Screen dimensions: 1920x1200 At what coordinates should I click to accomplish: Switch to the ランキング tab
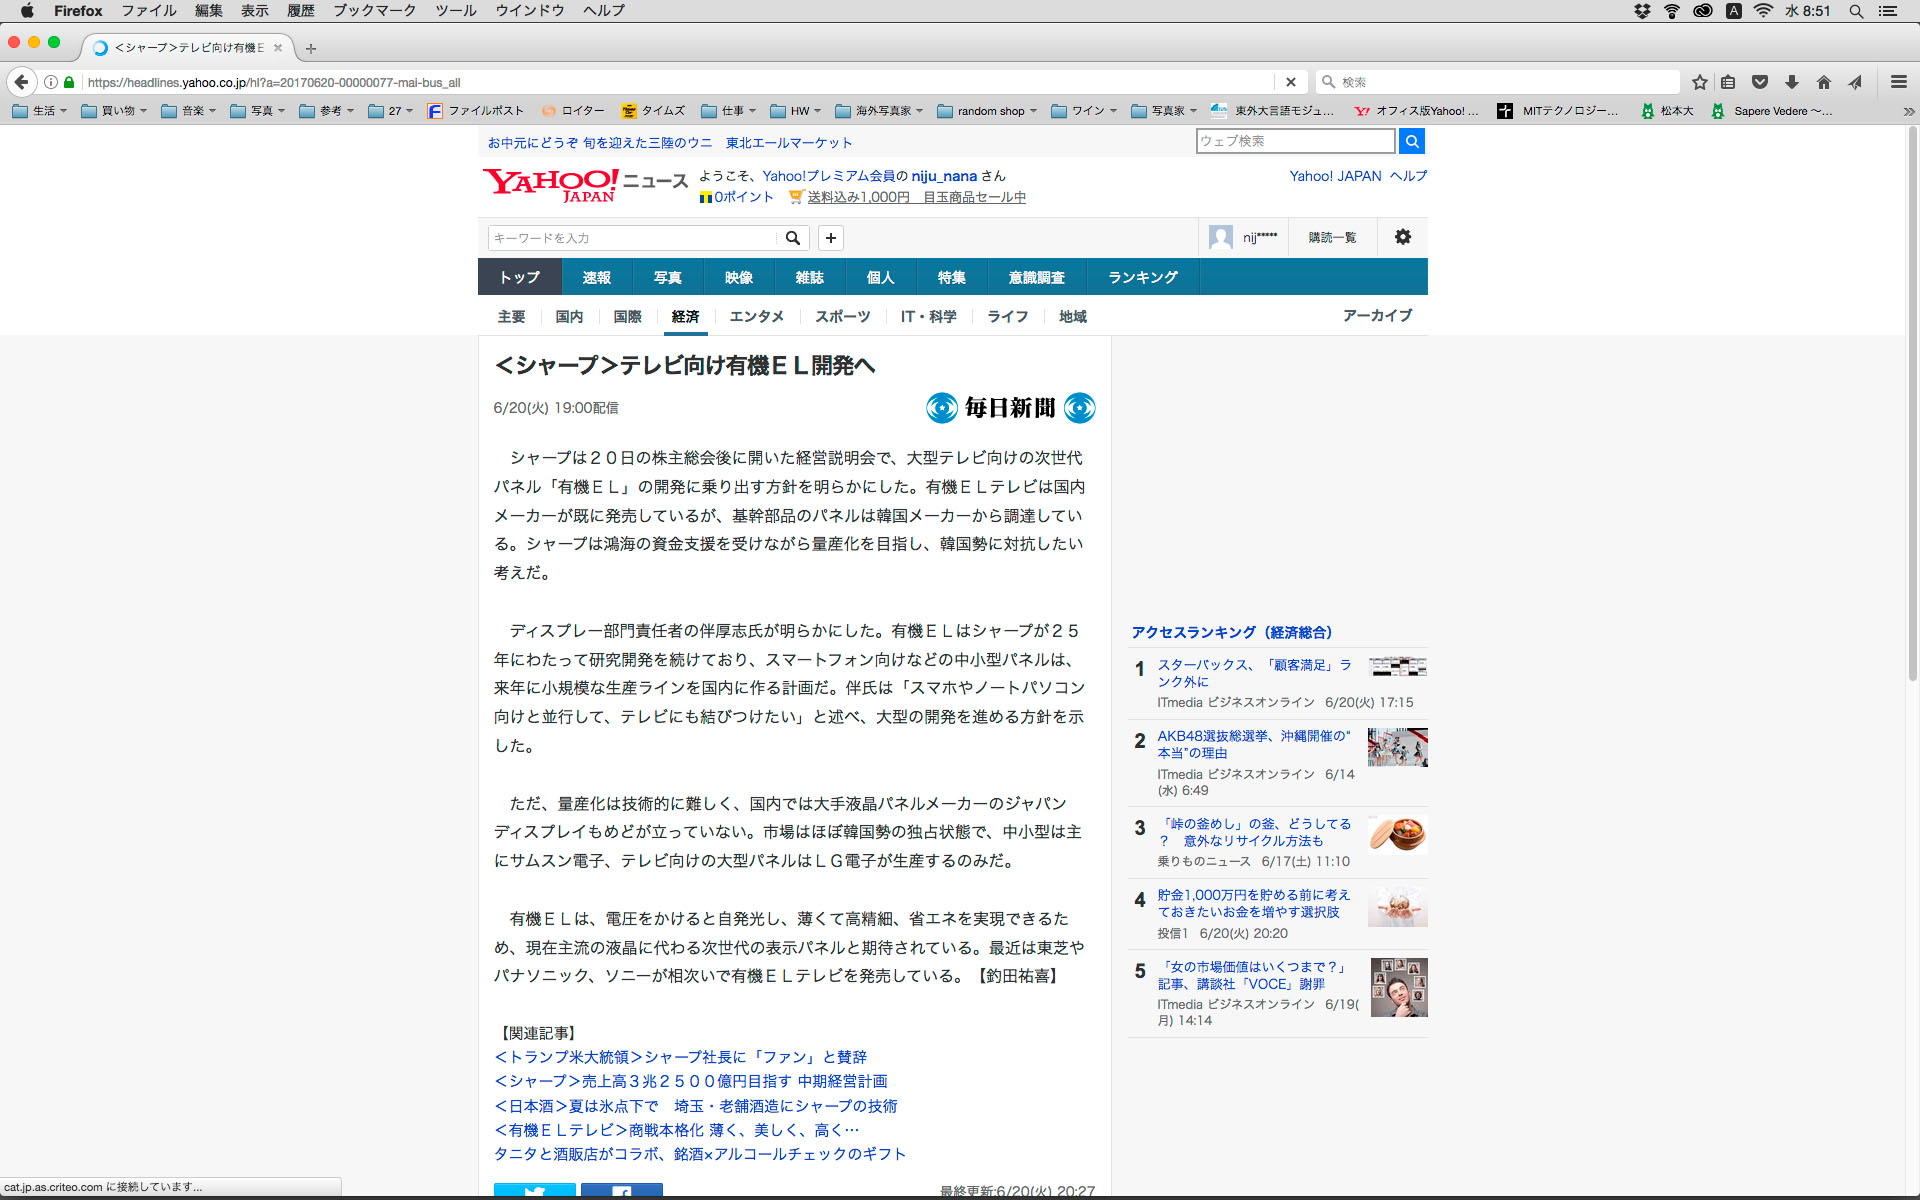[1142, 277]
